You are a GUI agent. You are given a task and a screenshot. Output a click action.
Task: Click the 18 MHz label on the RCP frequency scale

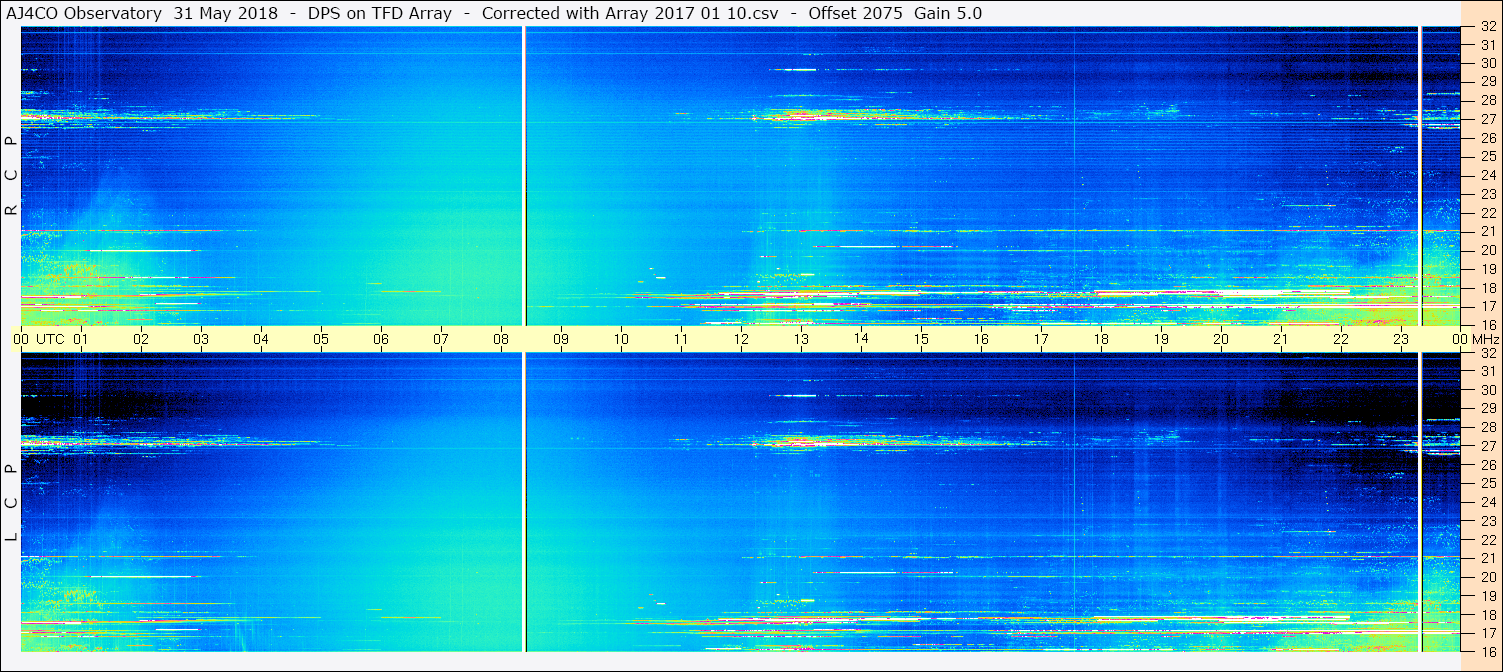[1488, 288]
